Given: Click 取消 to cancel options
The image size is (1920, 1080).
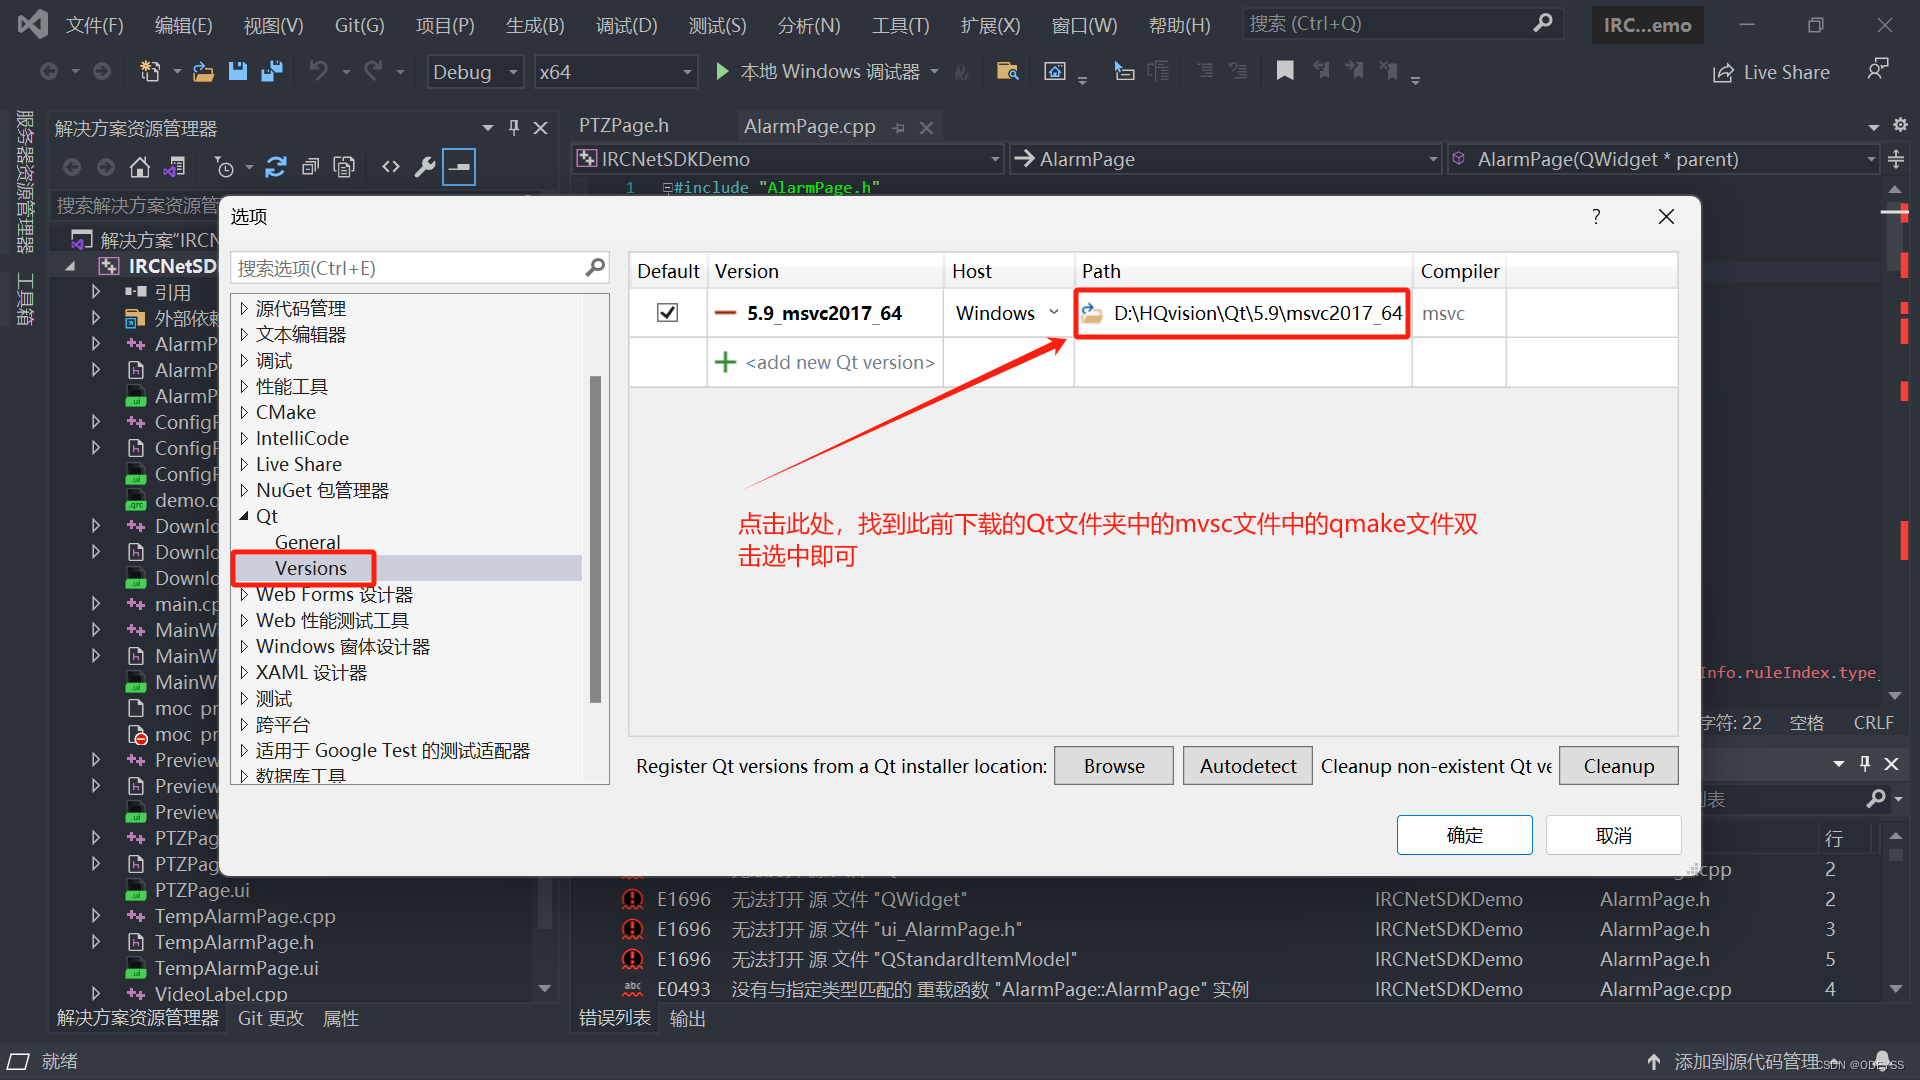Looking at the screenshot, I should pyautogui.click(x=1614, y=835).
